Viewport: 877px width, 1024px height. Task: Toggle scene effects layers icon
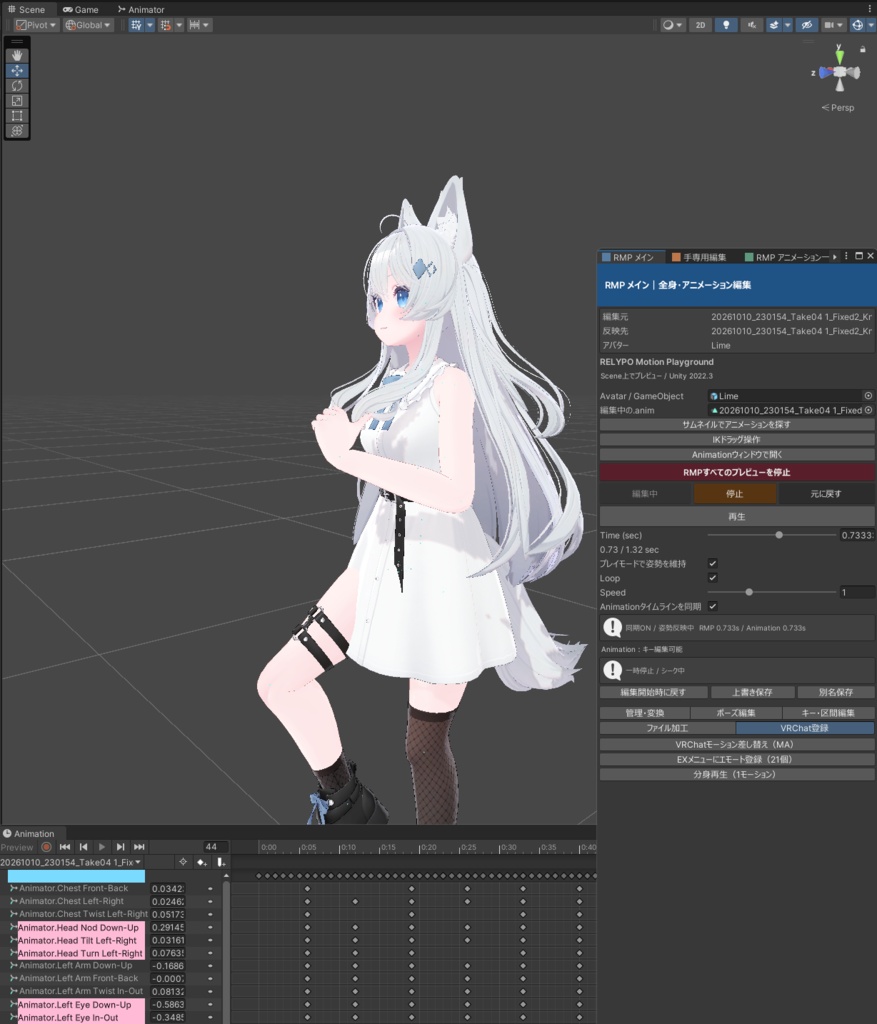(774, 25)
